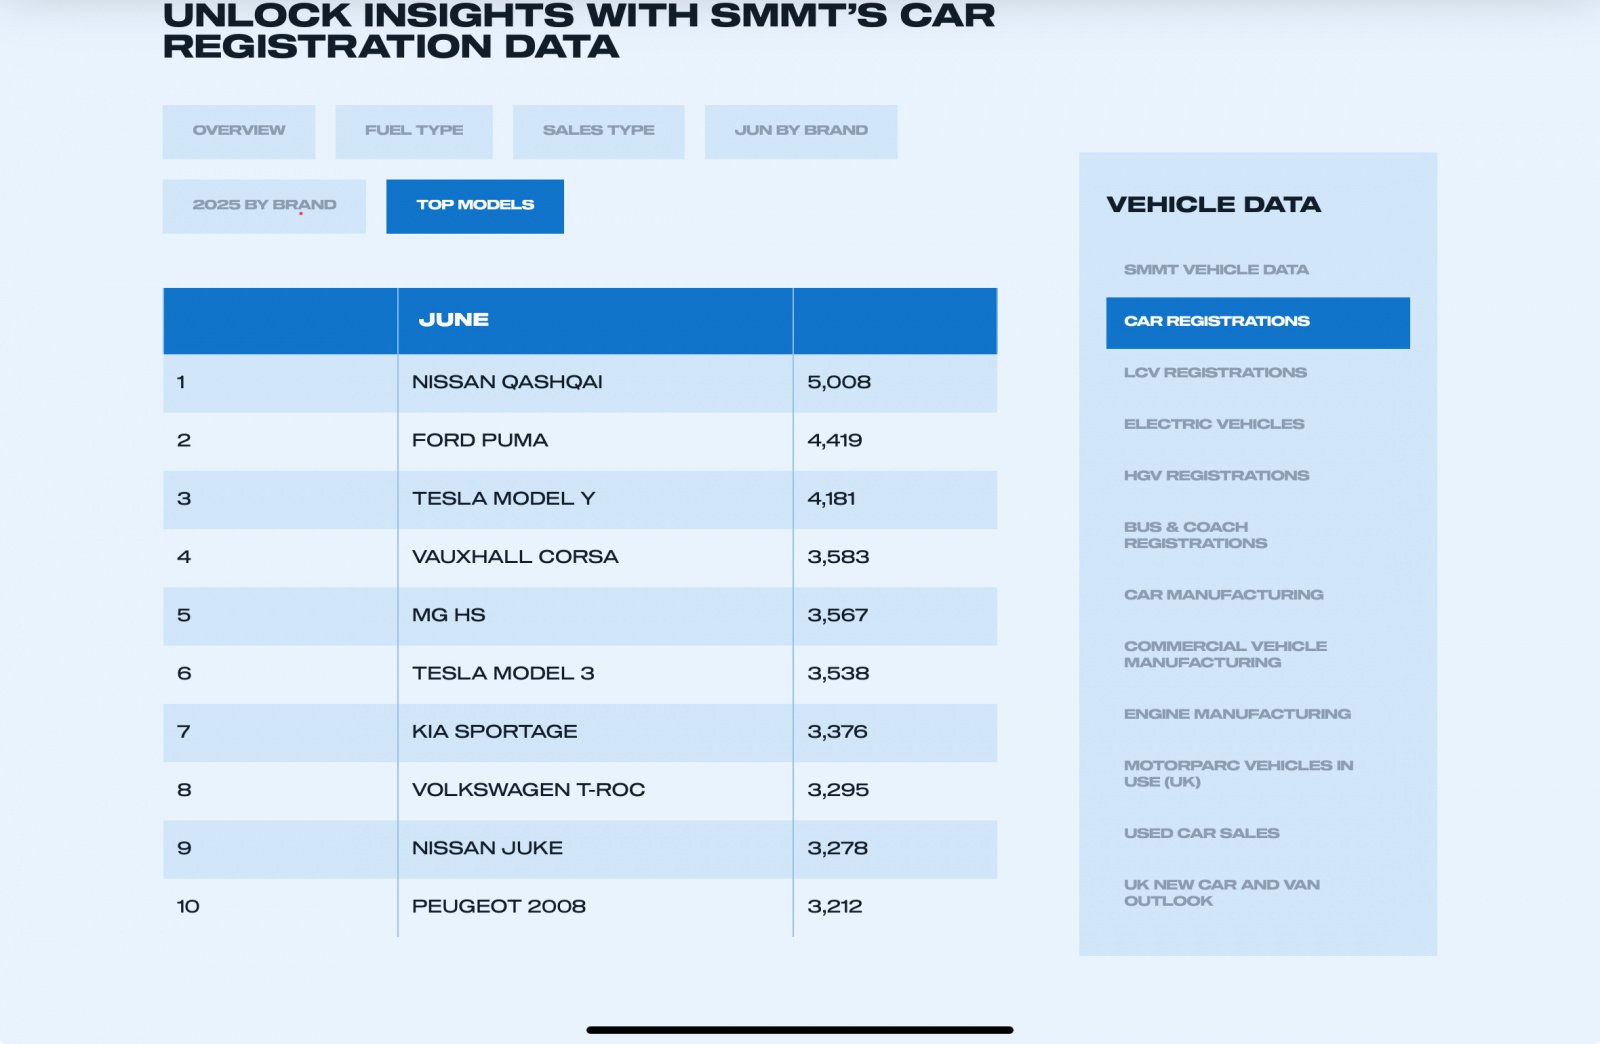This screenshot has height=1044, width=1600.
Task: Click the car registration data page heading
Action: tap(579, 31)
